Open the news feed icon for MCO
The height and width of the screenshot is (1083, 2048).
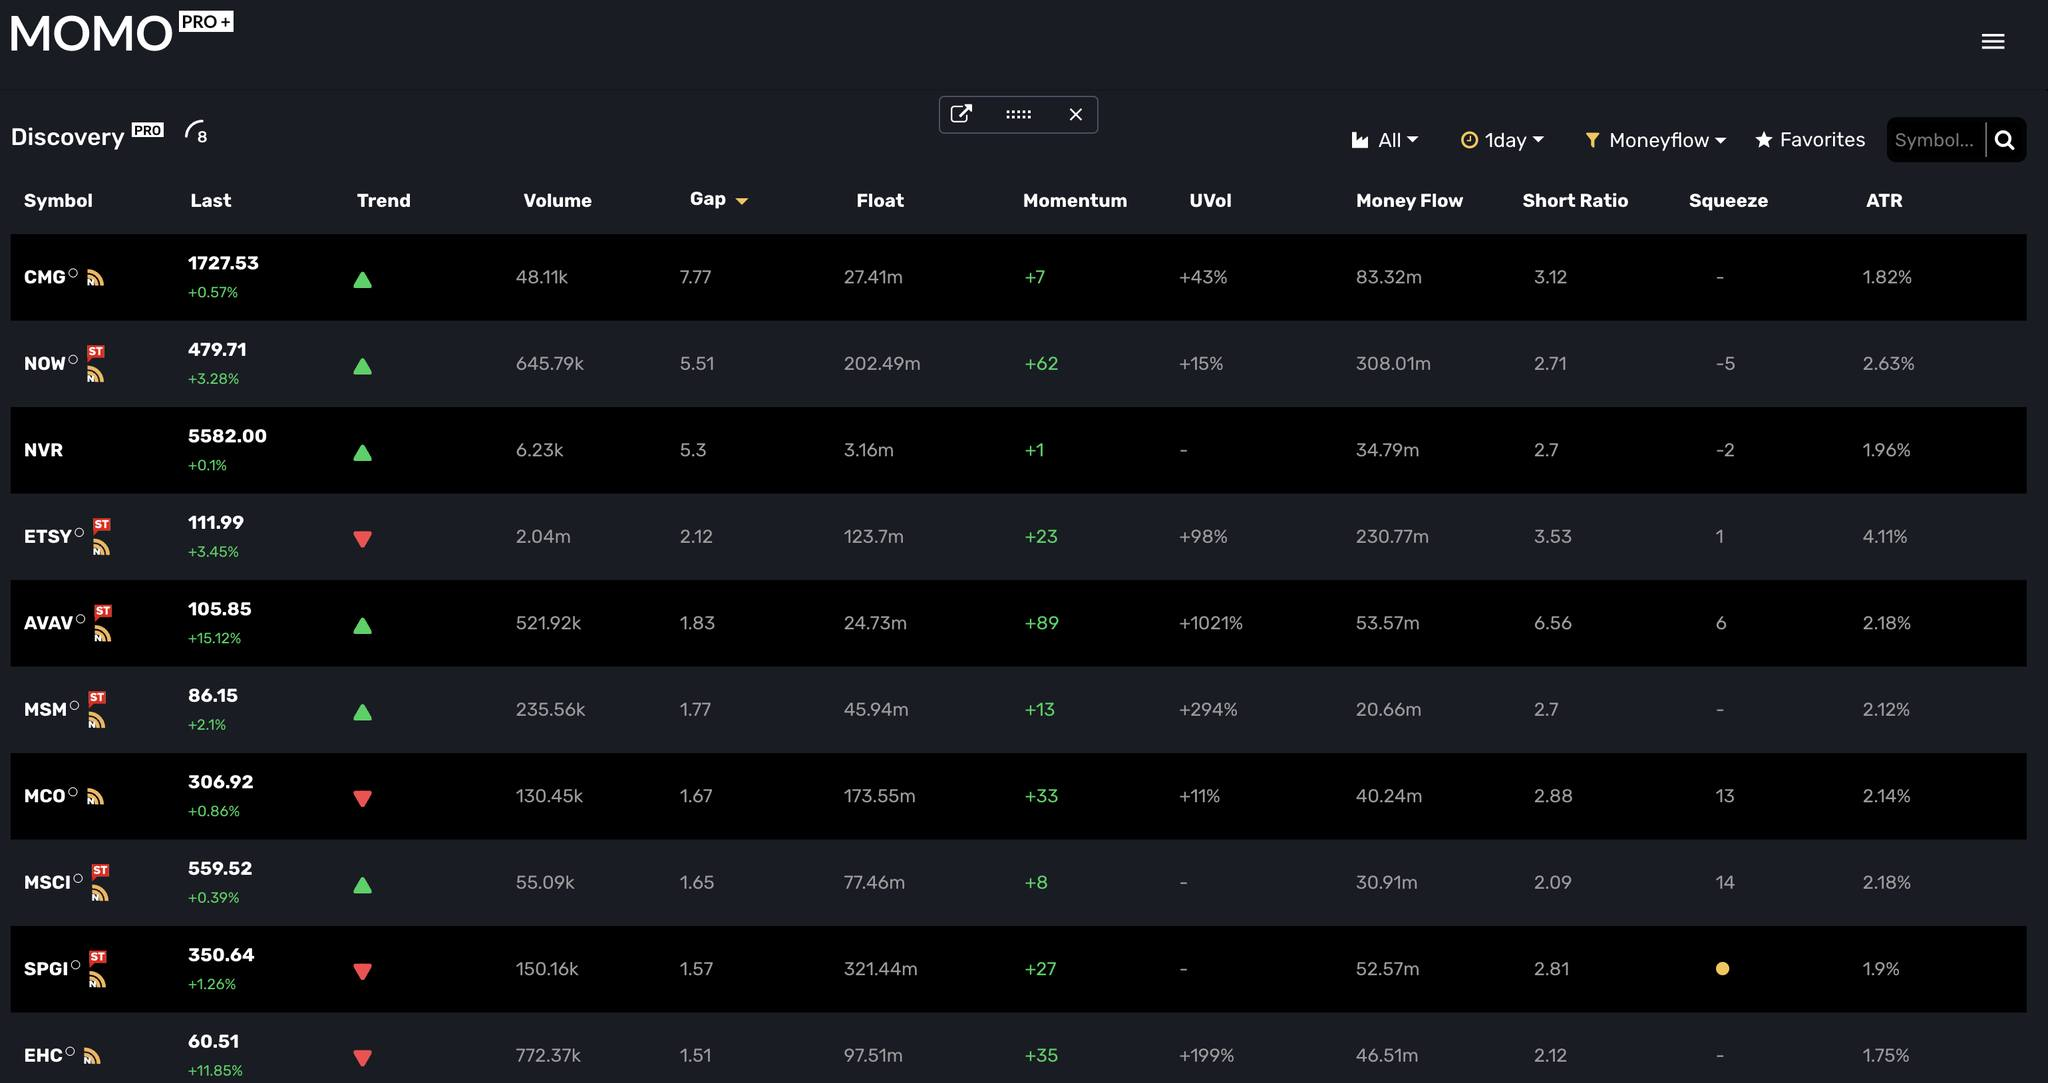95,798
